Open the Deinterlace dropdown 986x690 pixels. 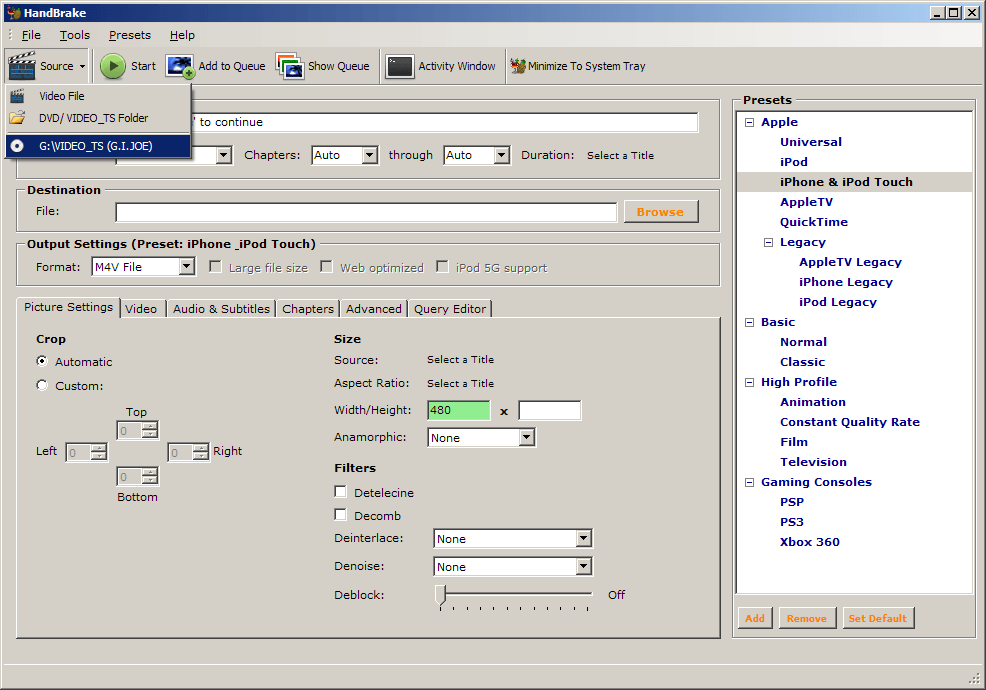[584, 538]
